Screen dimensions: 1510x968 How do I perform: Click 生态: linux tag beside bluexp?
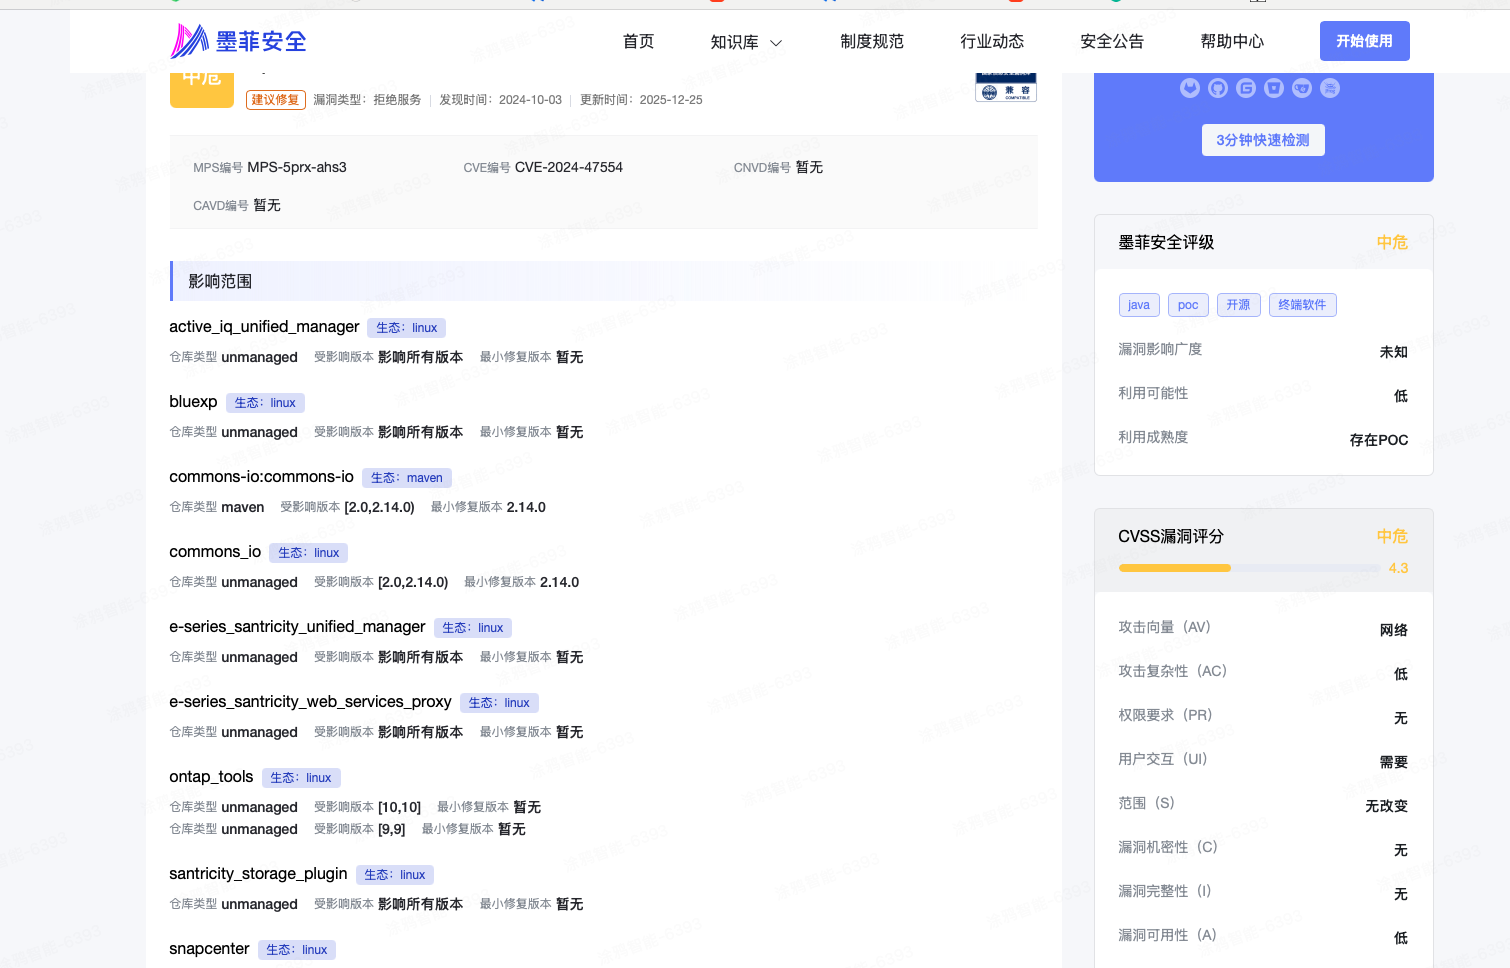[265, 403]
